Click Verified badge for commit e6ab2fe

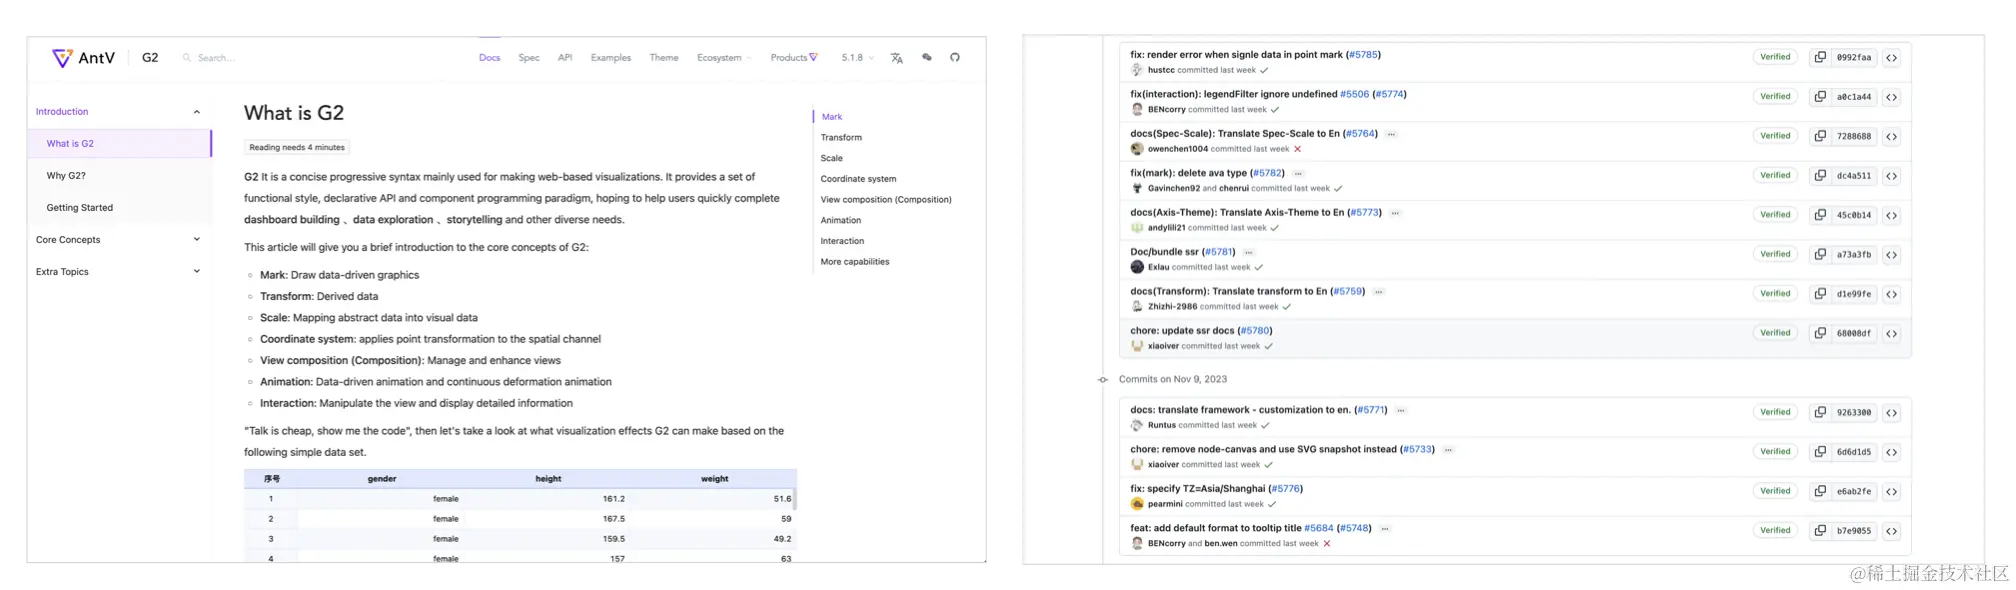(x=1775, y=491)
